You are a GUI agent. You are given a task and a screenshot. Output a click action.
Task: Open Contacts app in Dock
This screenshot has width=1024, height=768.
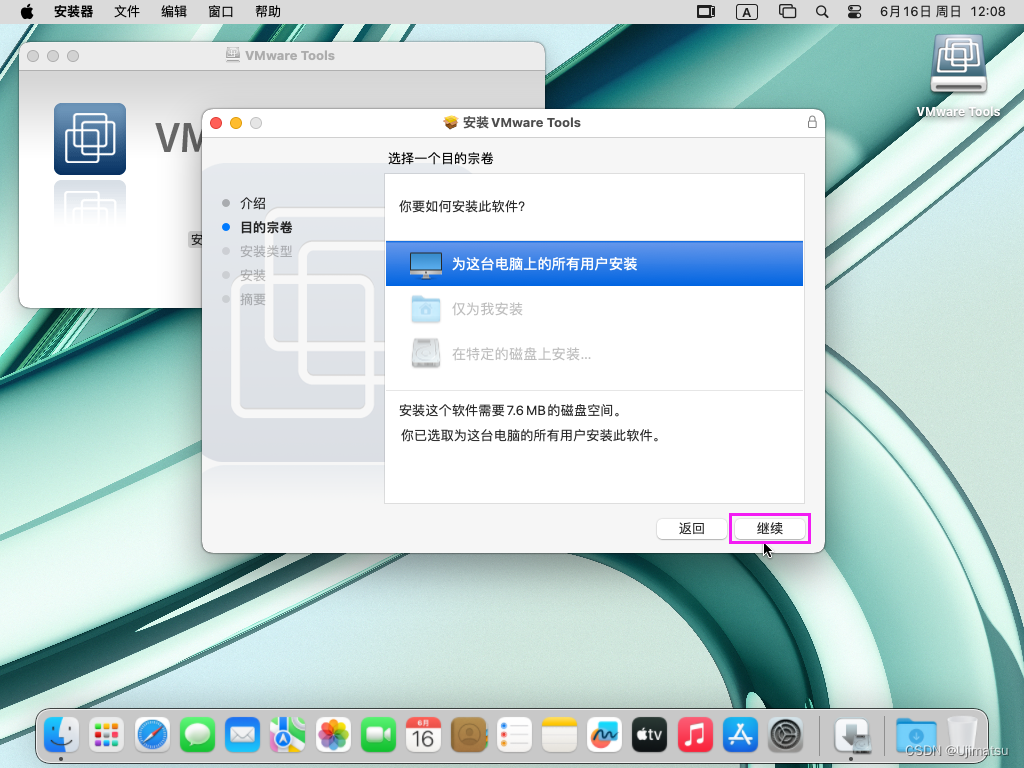coord(469,735)
